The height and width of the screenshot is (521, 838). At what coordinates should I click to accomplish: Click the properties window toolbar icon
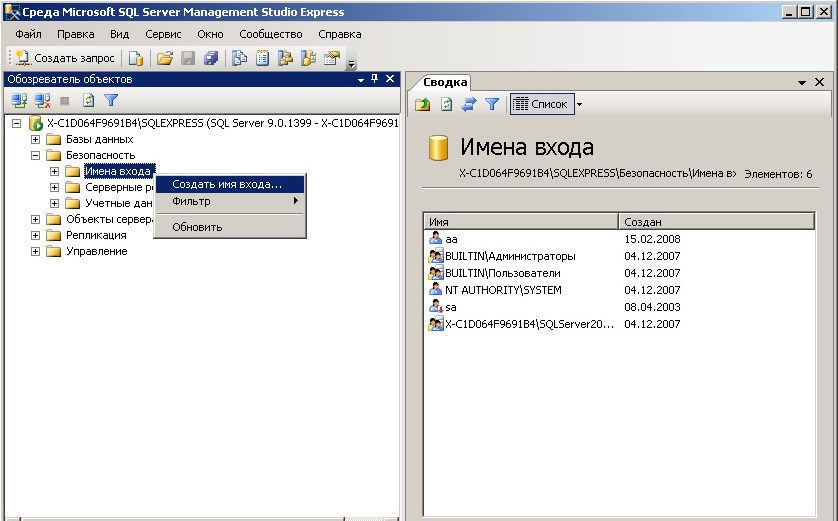coord(332,58)
